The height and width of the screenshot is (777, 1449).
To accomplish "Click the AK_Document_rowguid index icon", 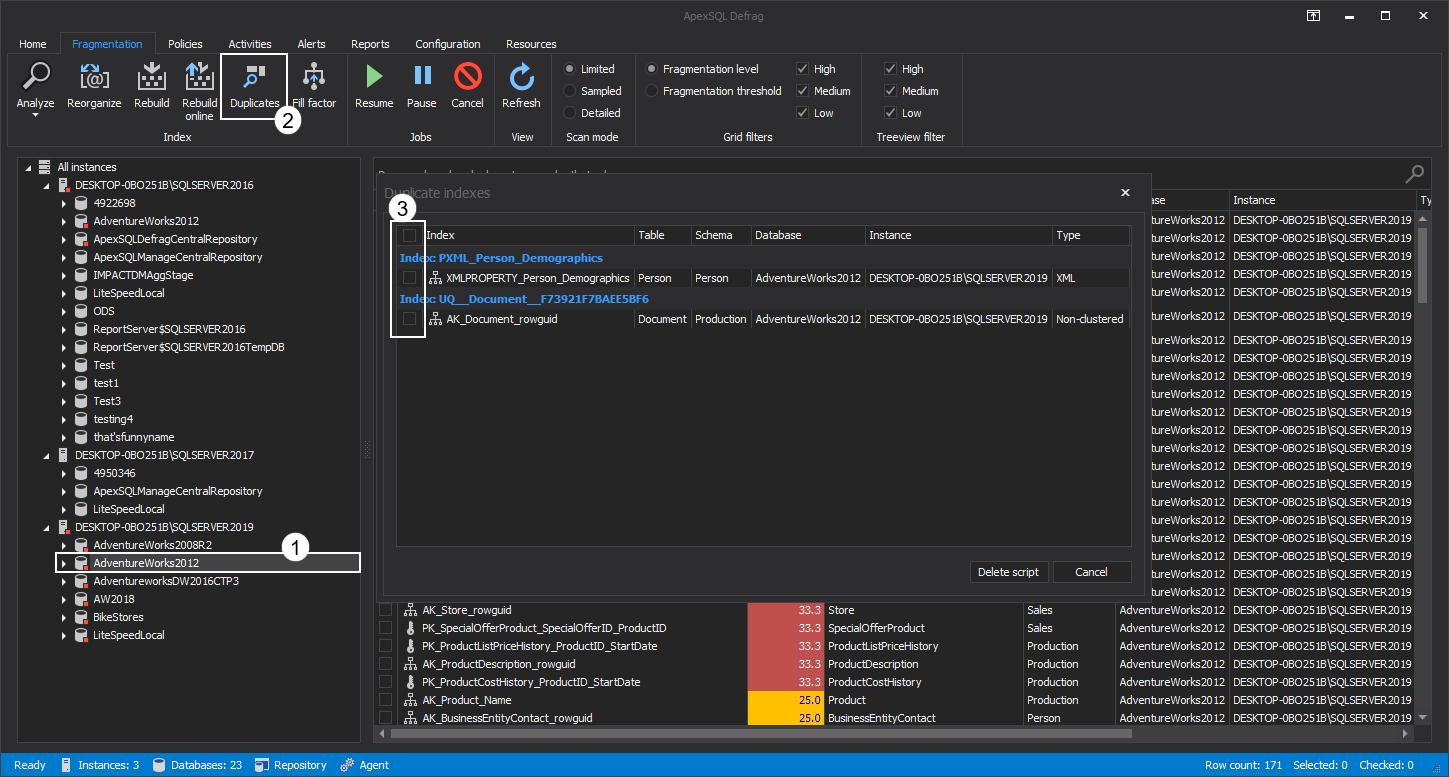I will [436, 319].
